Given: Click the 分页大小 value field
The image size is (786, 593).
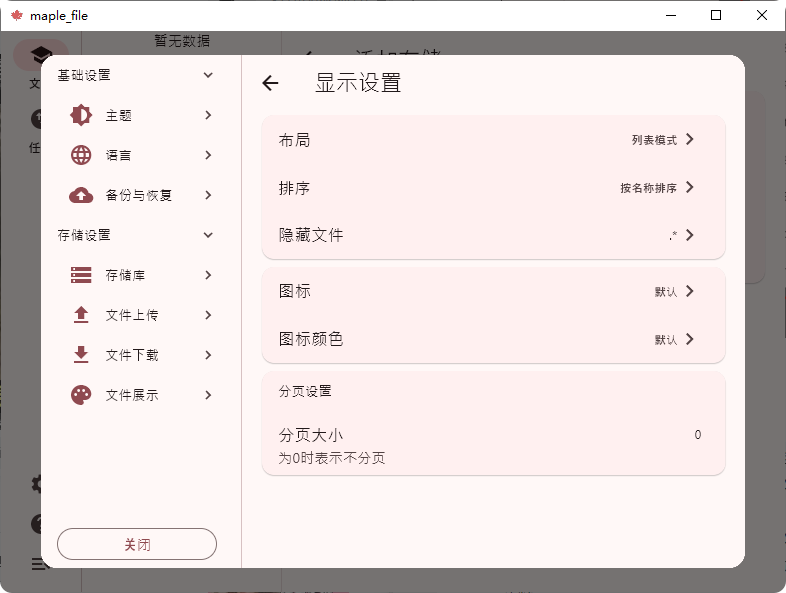Looking at the screenshot, I should point(697,435).
